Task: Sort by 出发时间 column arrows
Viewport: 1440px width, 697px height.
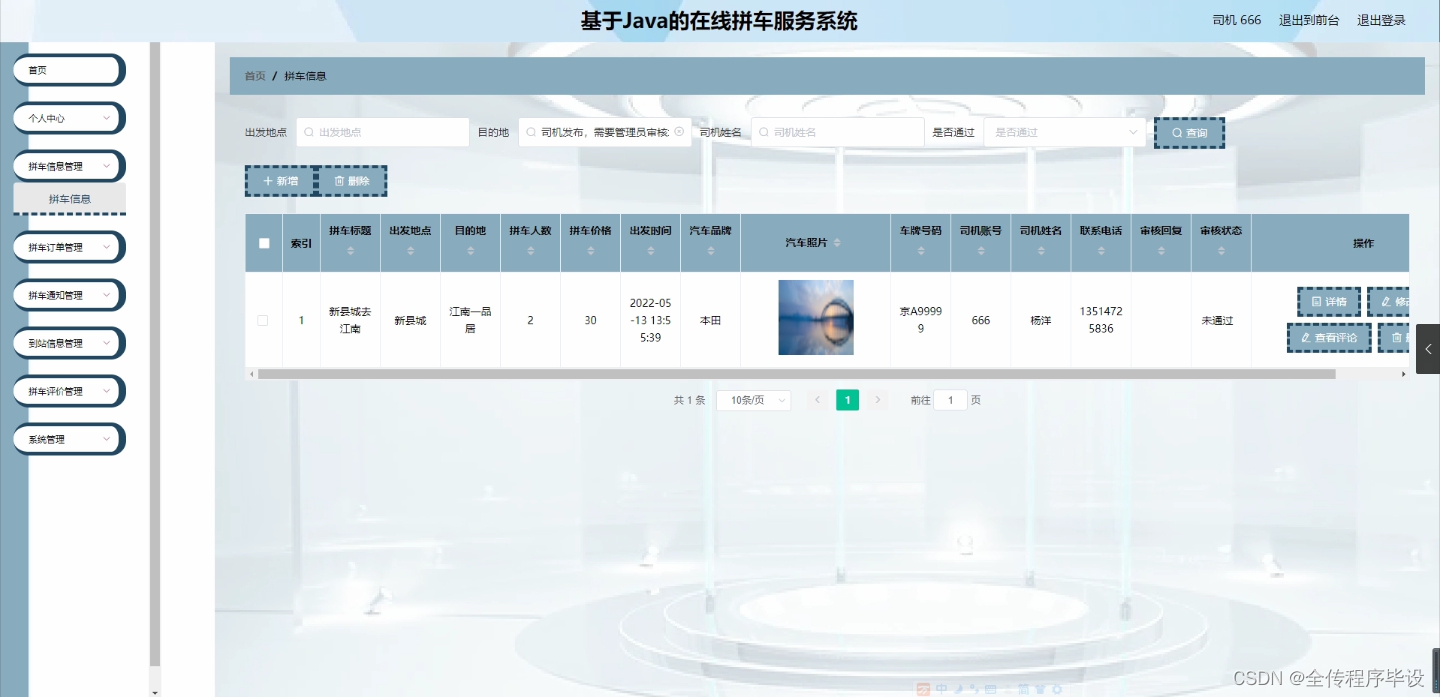Action: [x=650, y=251]
